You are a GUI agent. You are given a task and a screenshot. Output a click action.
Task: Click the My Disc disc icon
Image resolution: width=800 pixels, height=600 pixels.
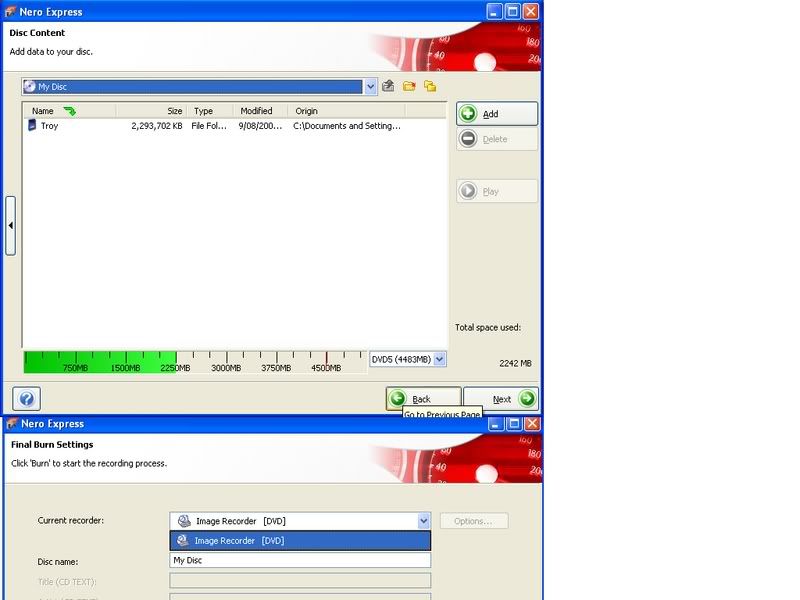(x=30, y=86)
